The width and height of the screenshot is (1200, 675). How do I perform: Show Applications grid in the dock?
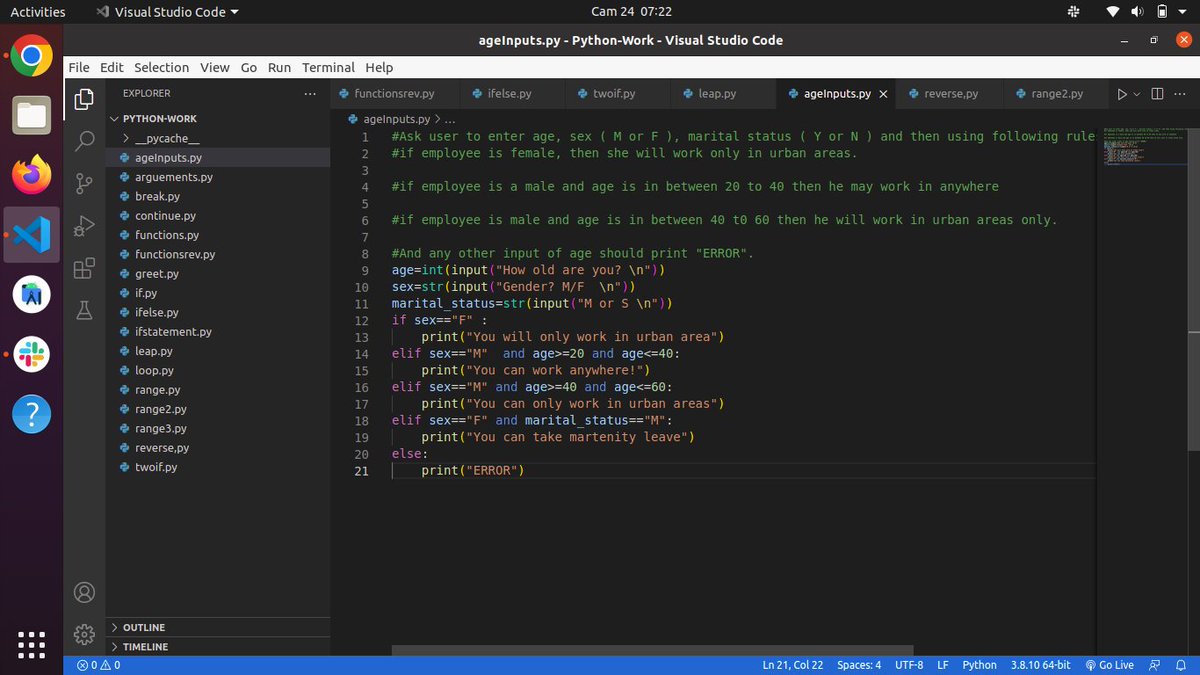point(32,645)
